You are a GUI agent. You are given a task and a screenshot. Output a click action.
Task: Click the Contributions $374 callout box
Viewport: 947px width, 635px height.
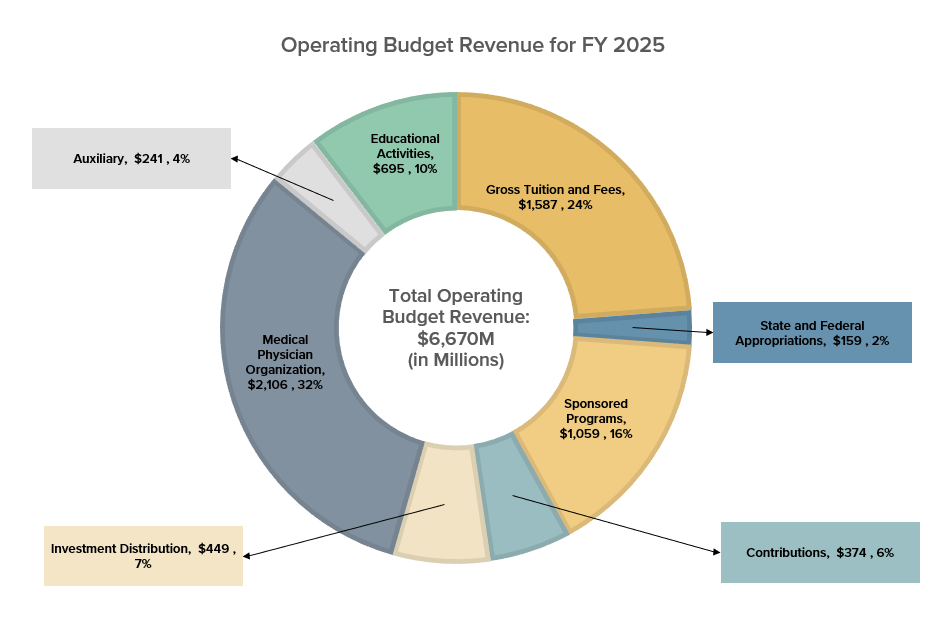click(x=819, y=553)
